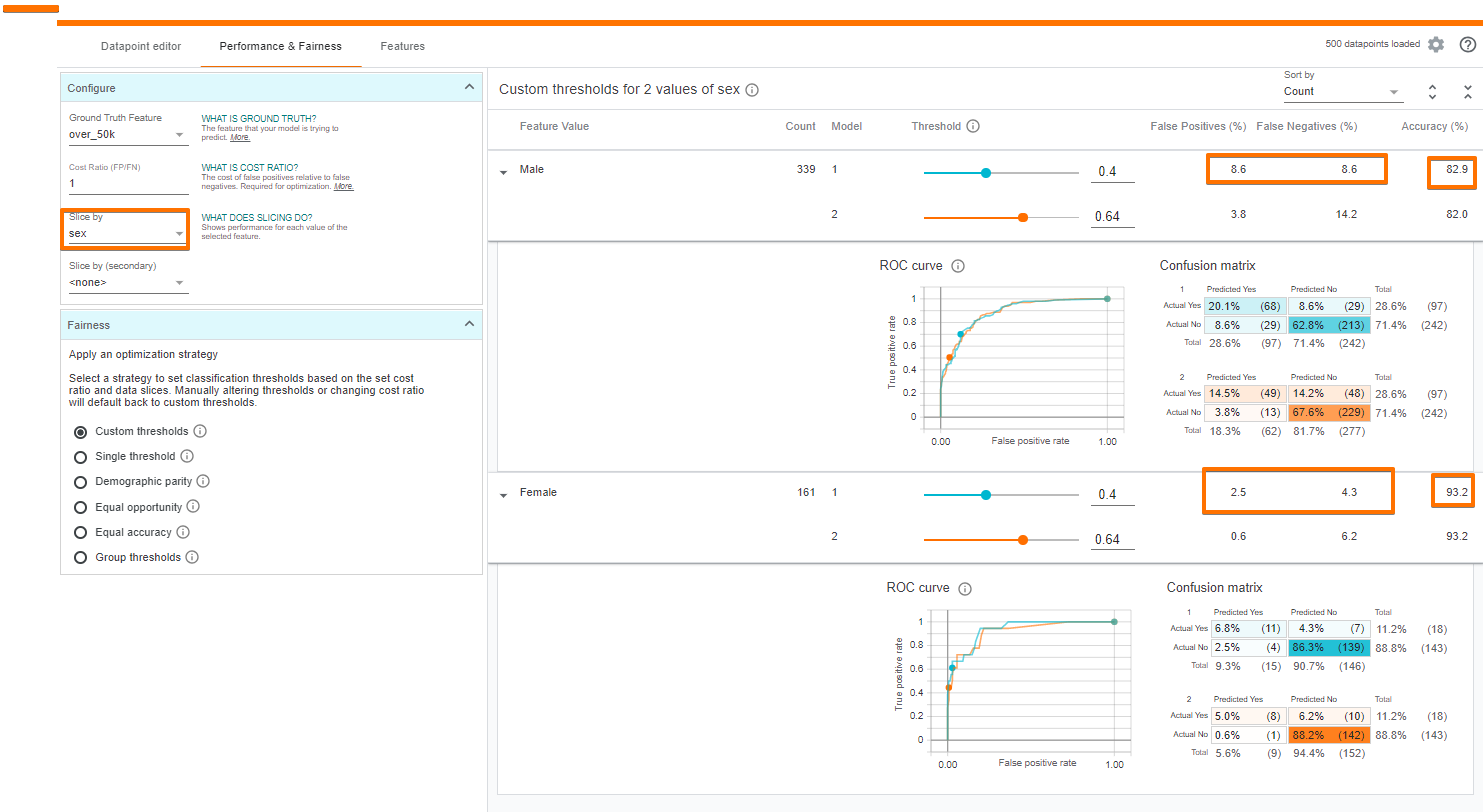Open the Slice by sex dropdown

(128, 234)
